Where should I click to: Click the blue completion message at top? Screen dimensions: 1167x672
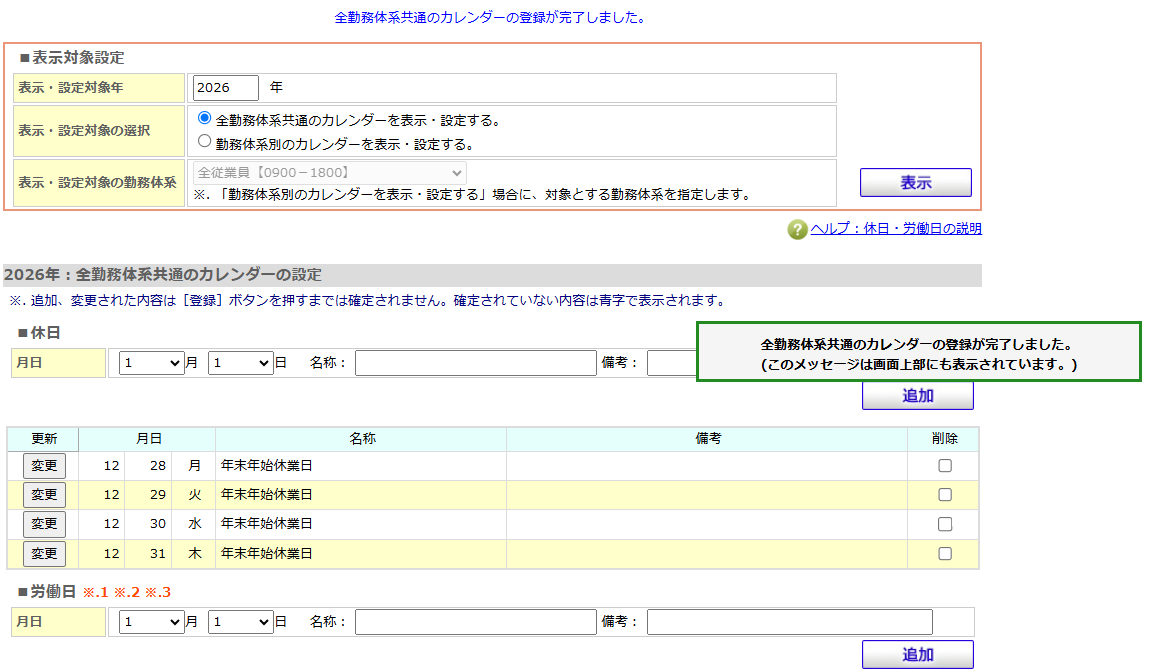490,18
